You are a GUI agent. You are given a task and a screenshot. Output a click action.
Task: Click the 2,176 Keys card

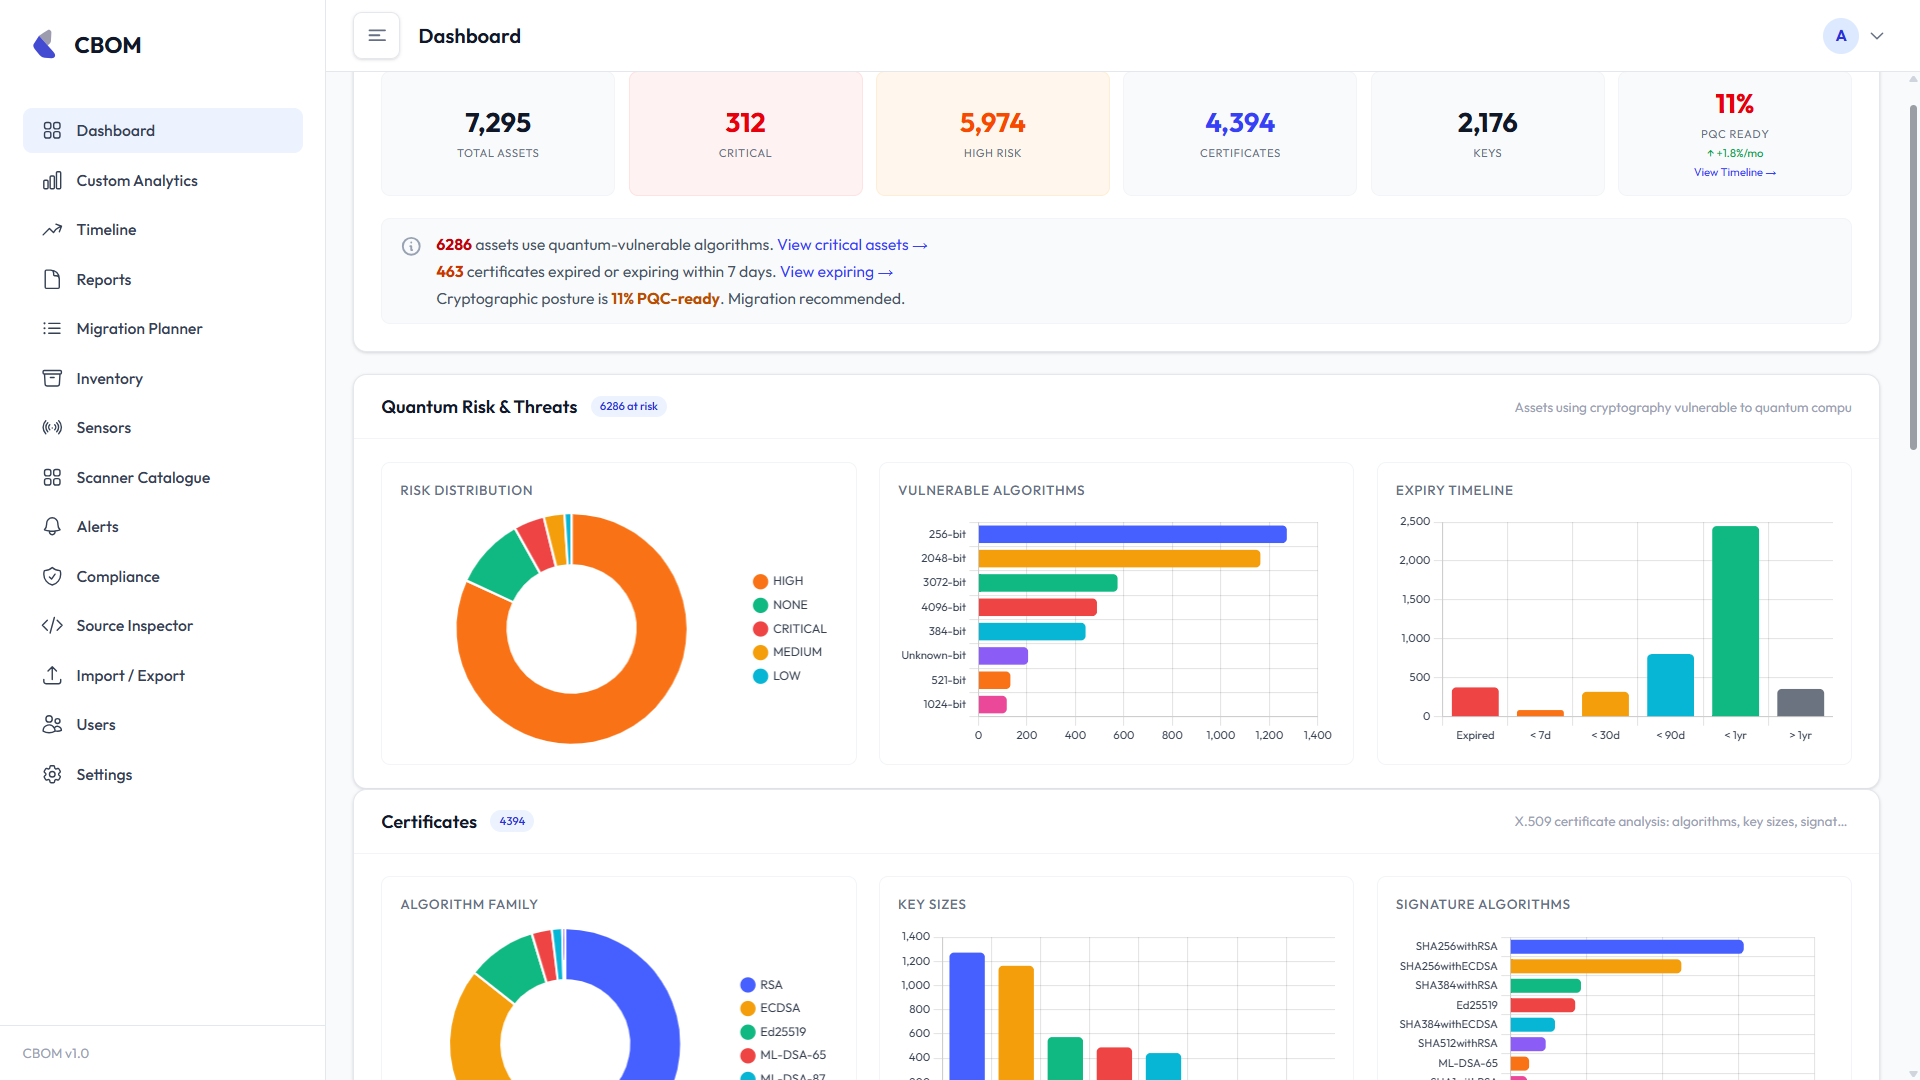1487,133
